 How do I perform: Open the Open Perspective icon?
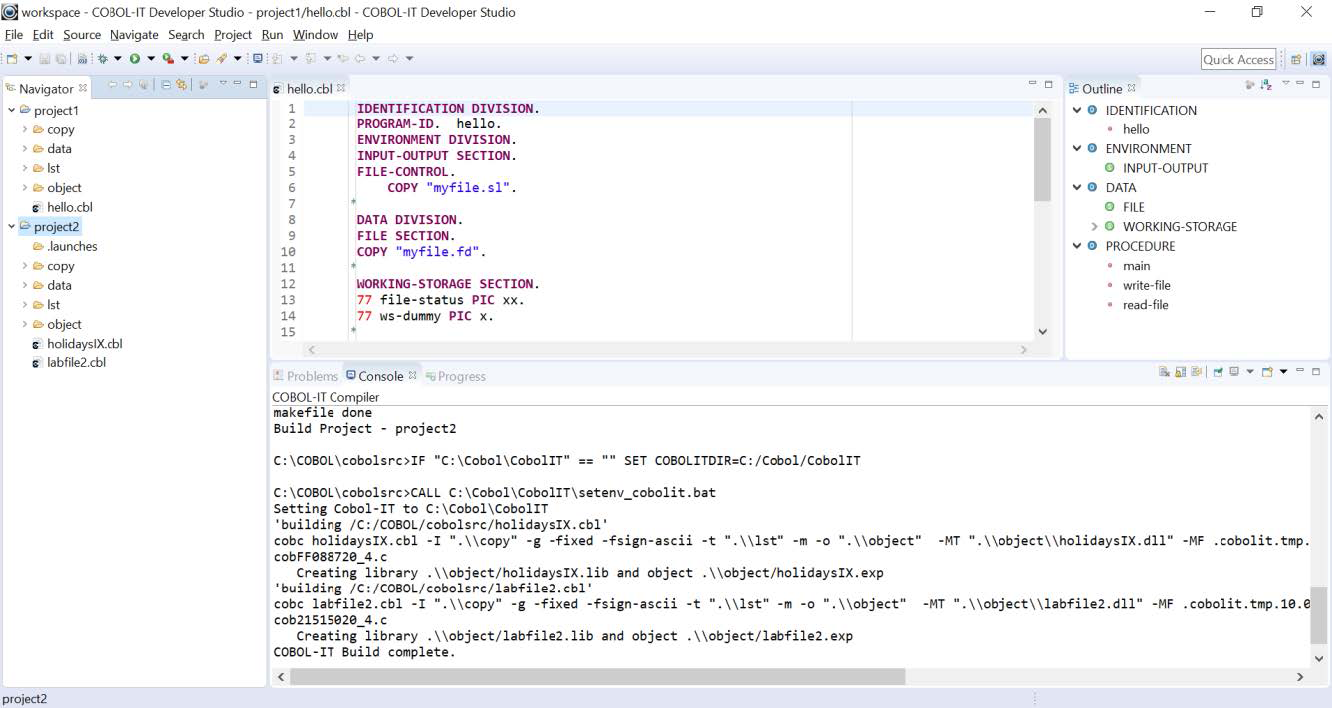1296,59
